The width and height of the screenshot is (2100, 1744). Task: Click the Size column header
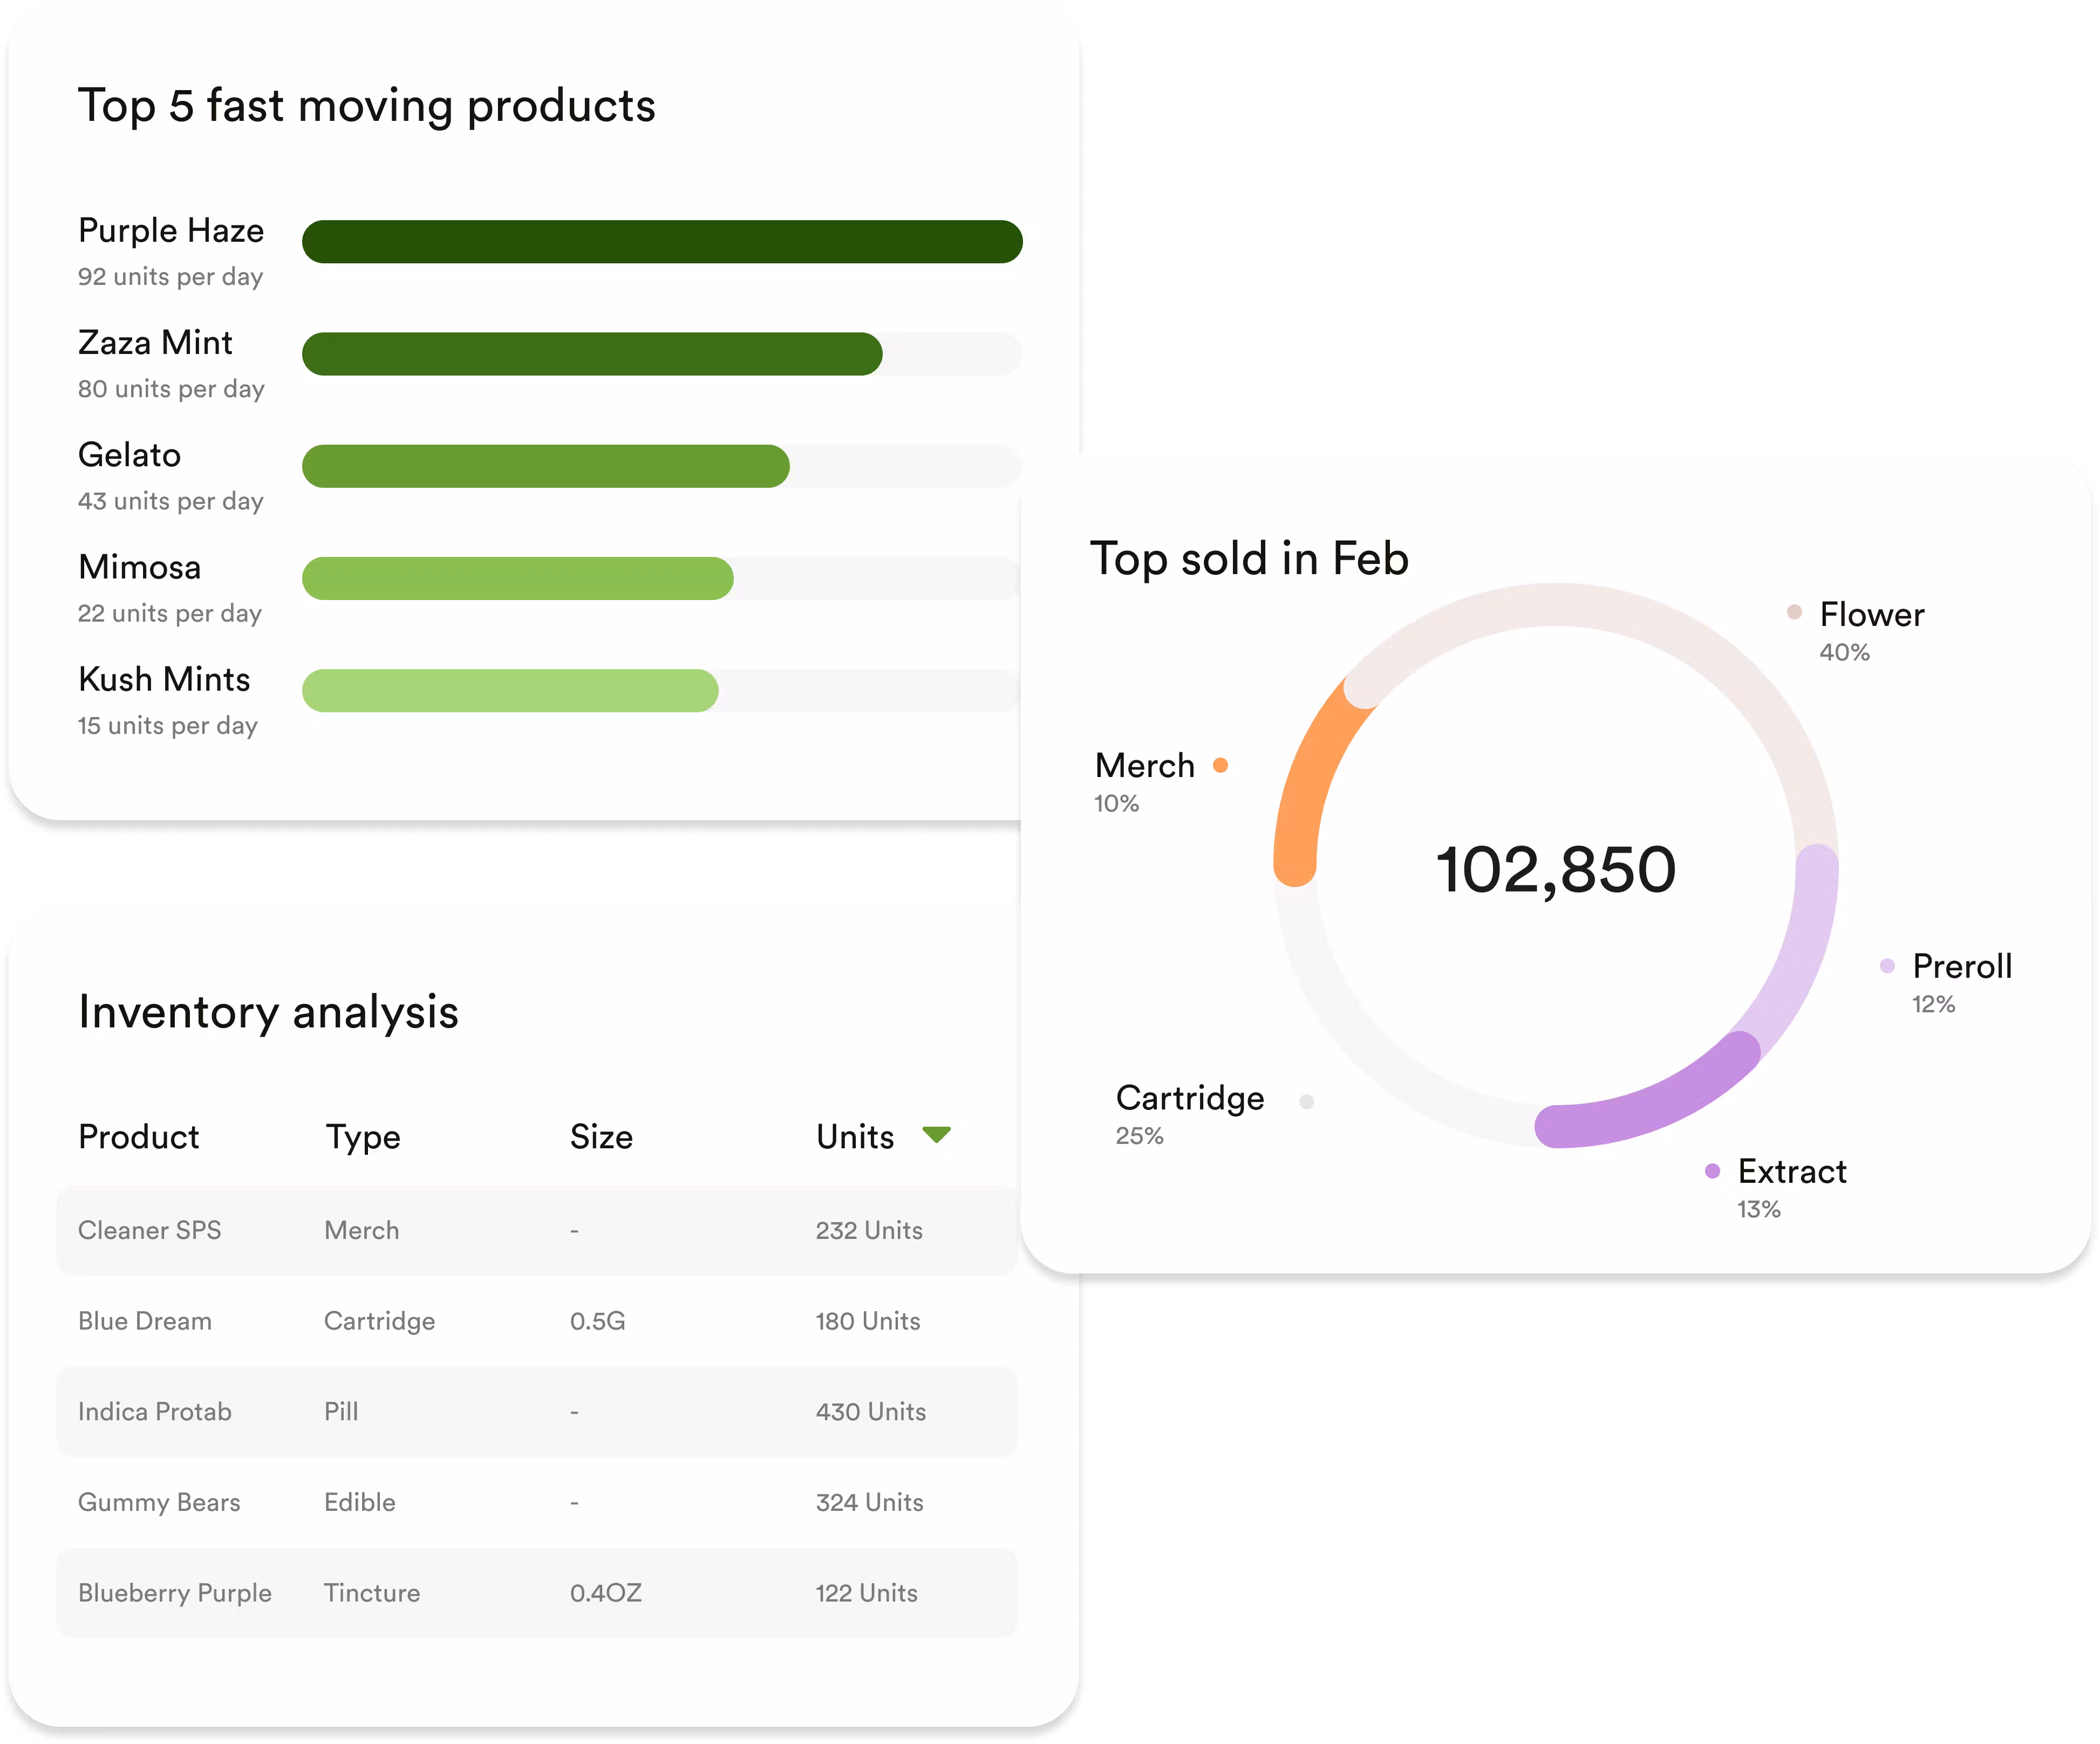coord(601,1137)
